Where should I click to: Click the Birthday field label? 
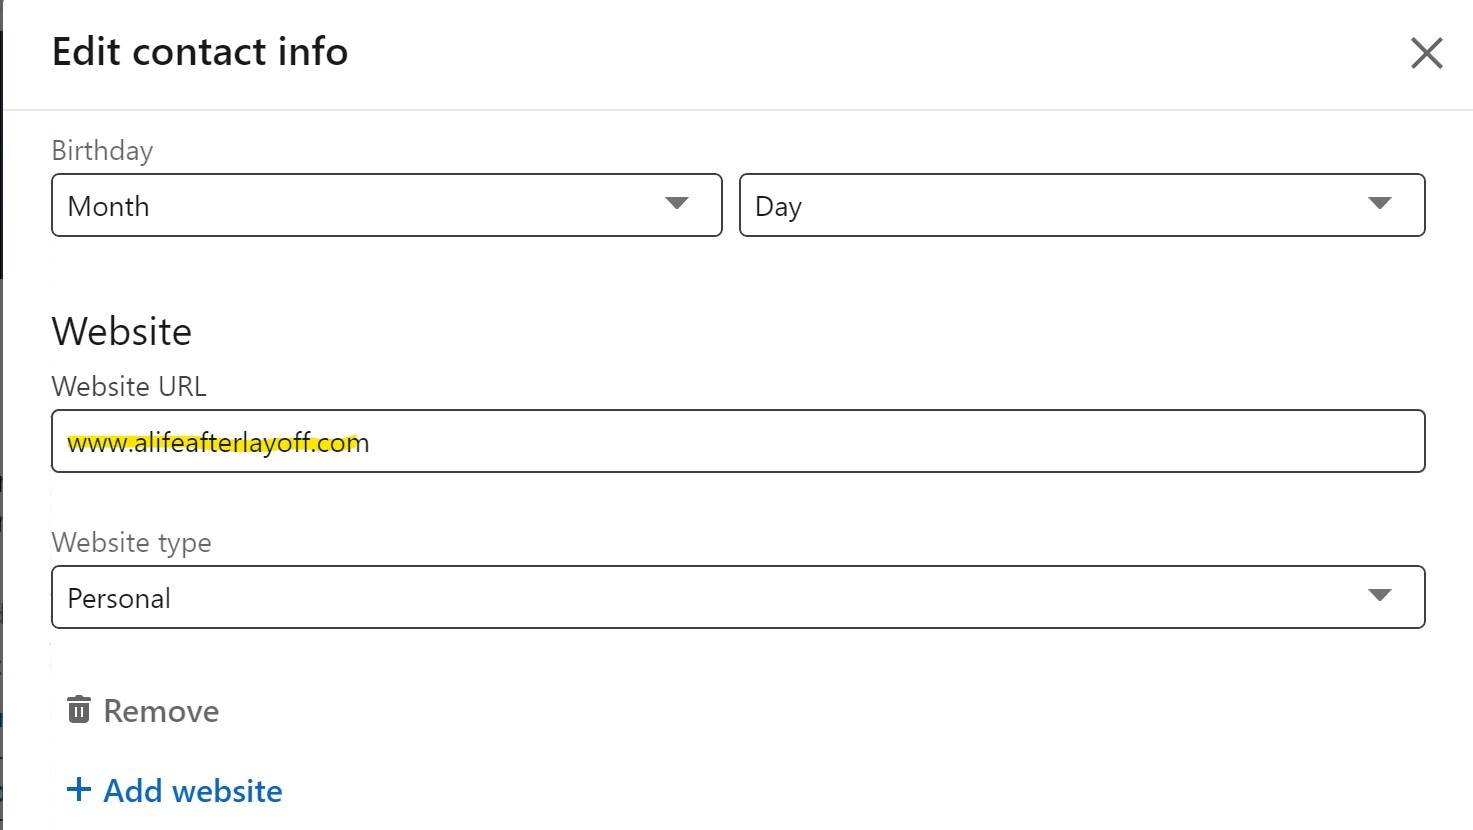pos(102,151)
